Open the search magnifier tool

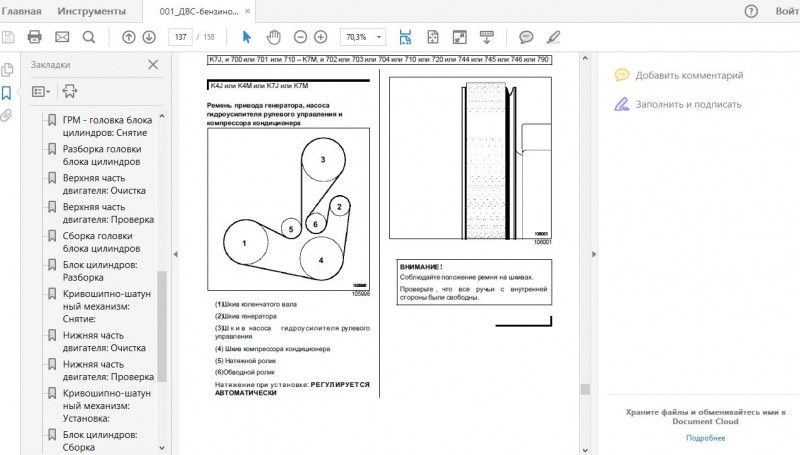[x=89, y=37]
